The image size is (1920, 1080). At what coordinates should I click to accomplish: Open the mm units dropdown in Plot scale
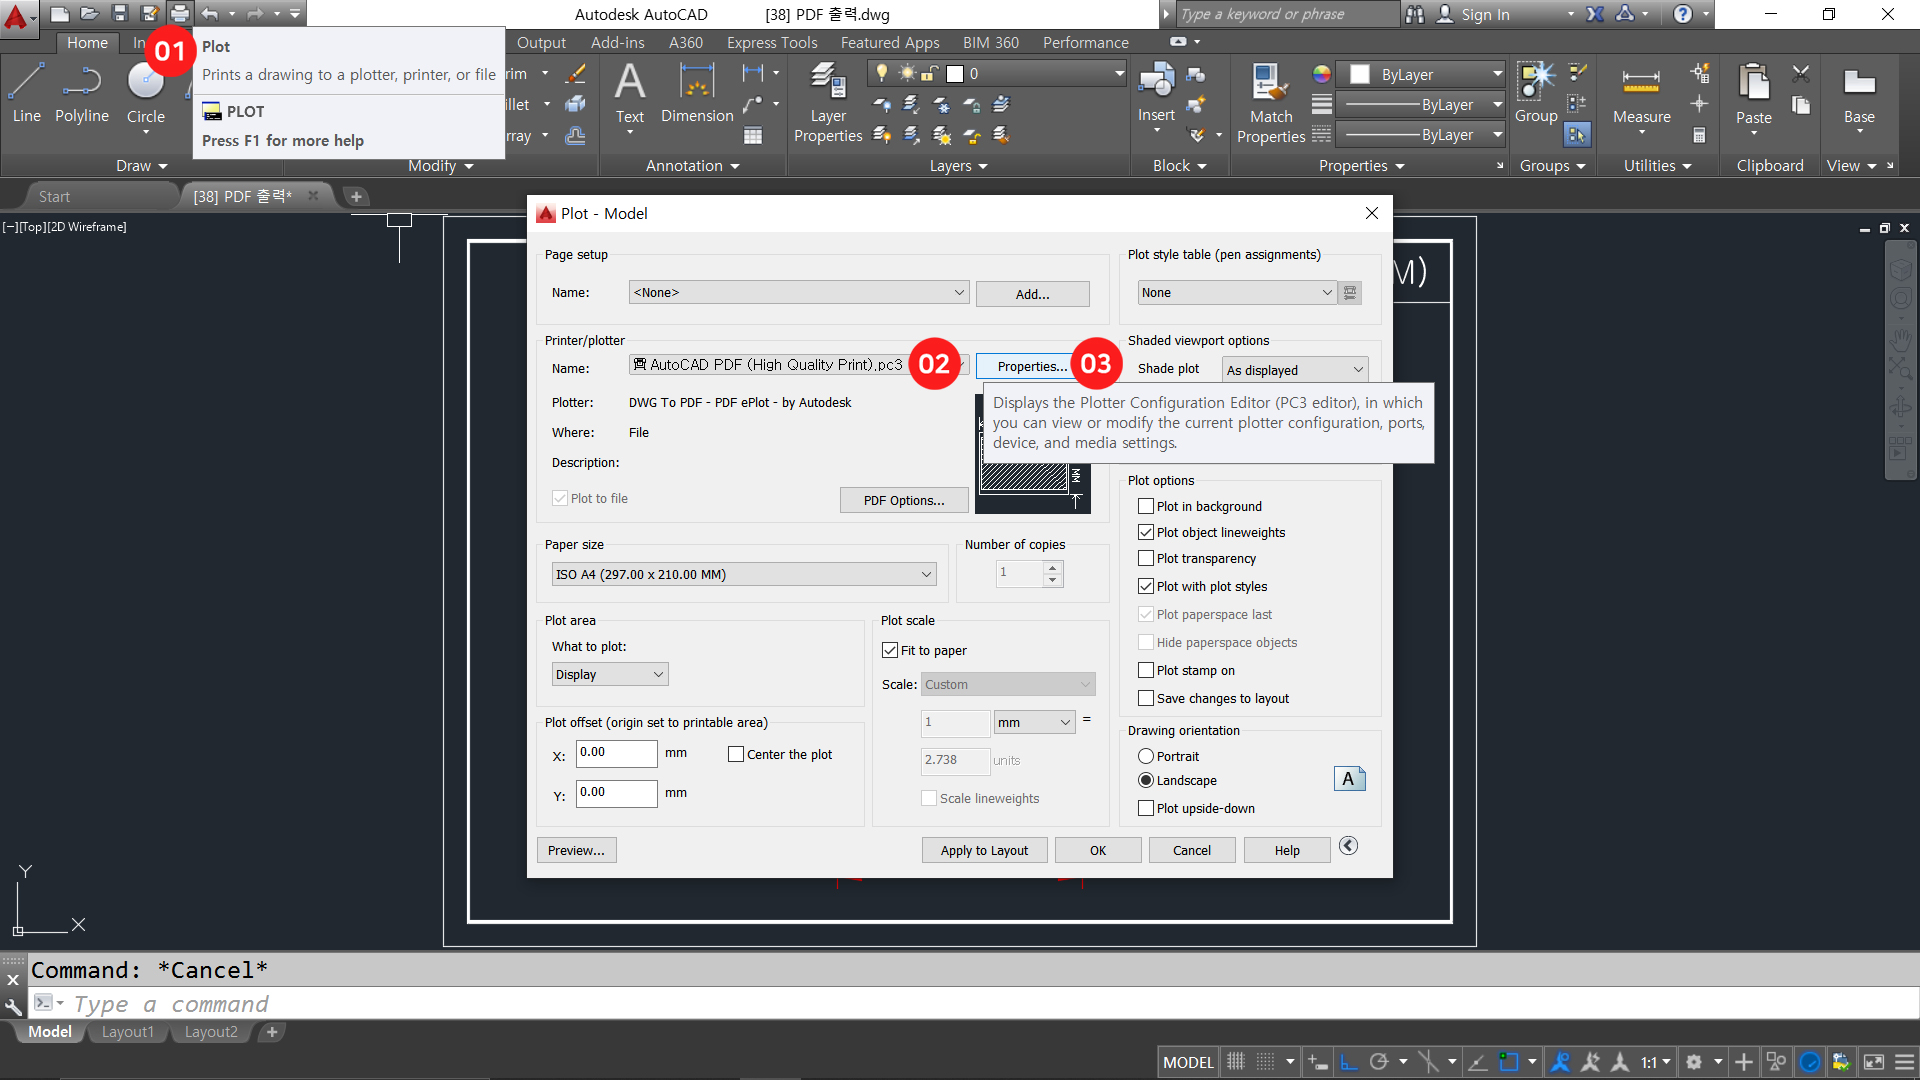1034,722
